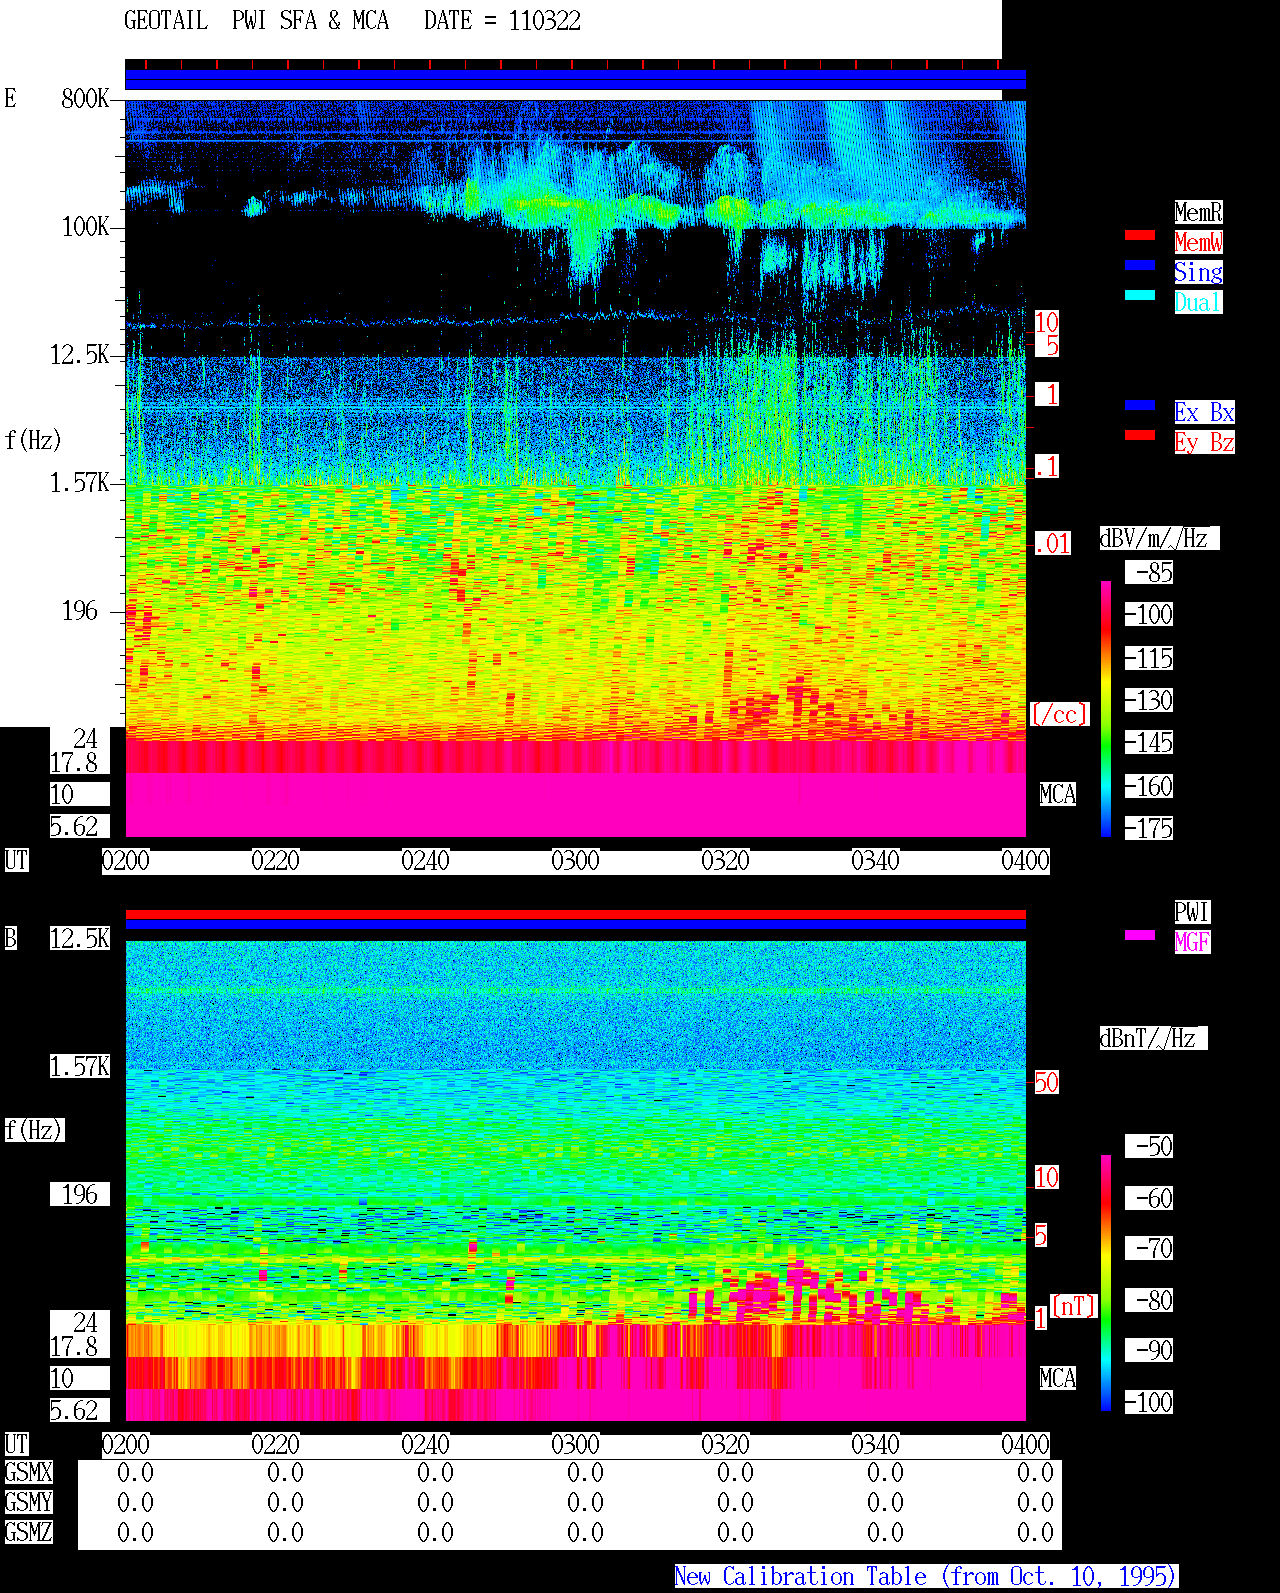1280x1593 pixels.
Task: Click the -60 color scale value
Action: pos(1149,1198)
